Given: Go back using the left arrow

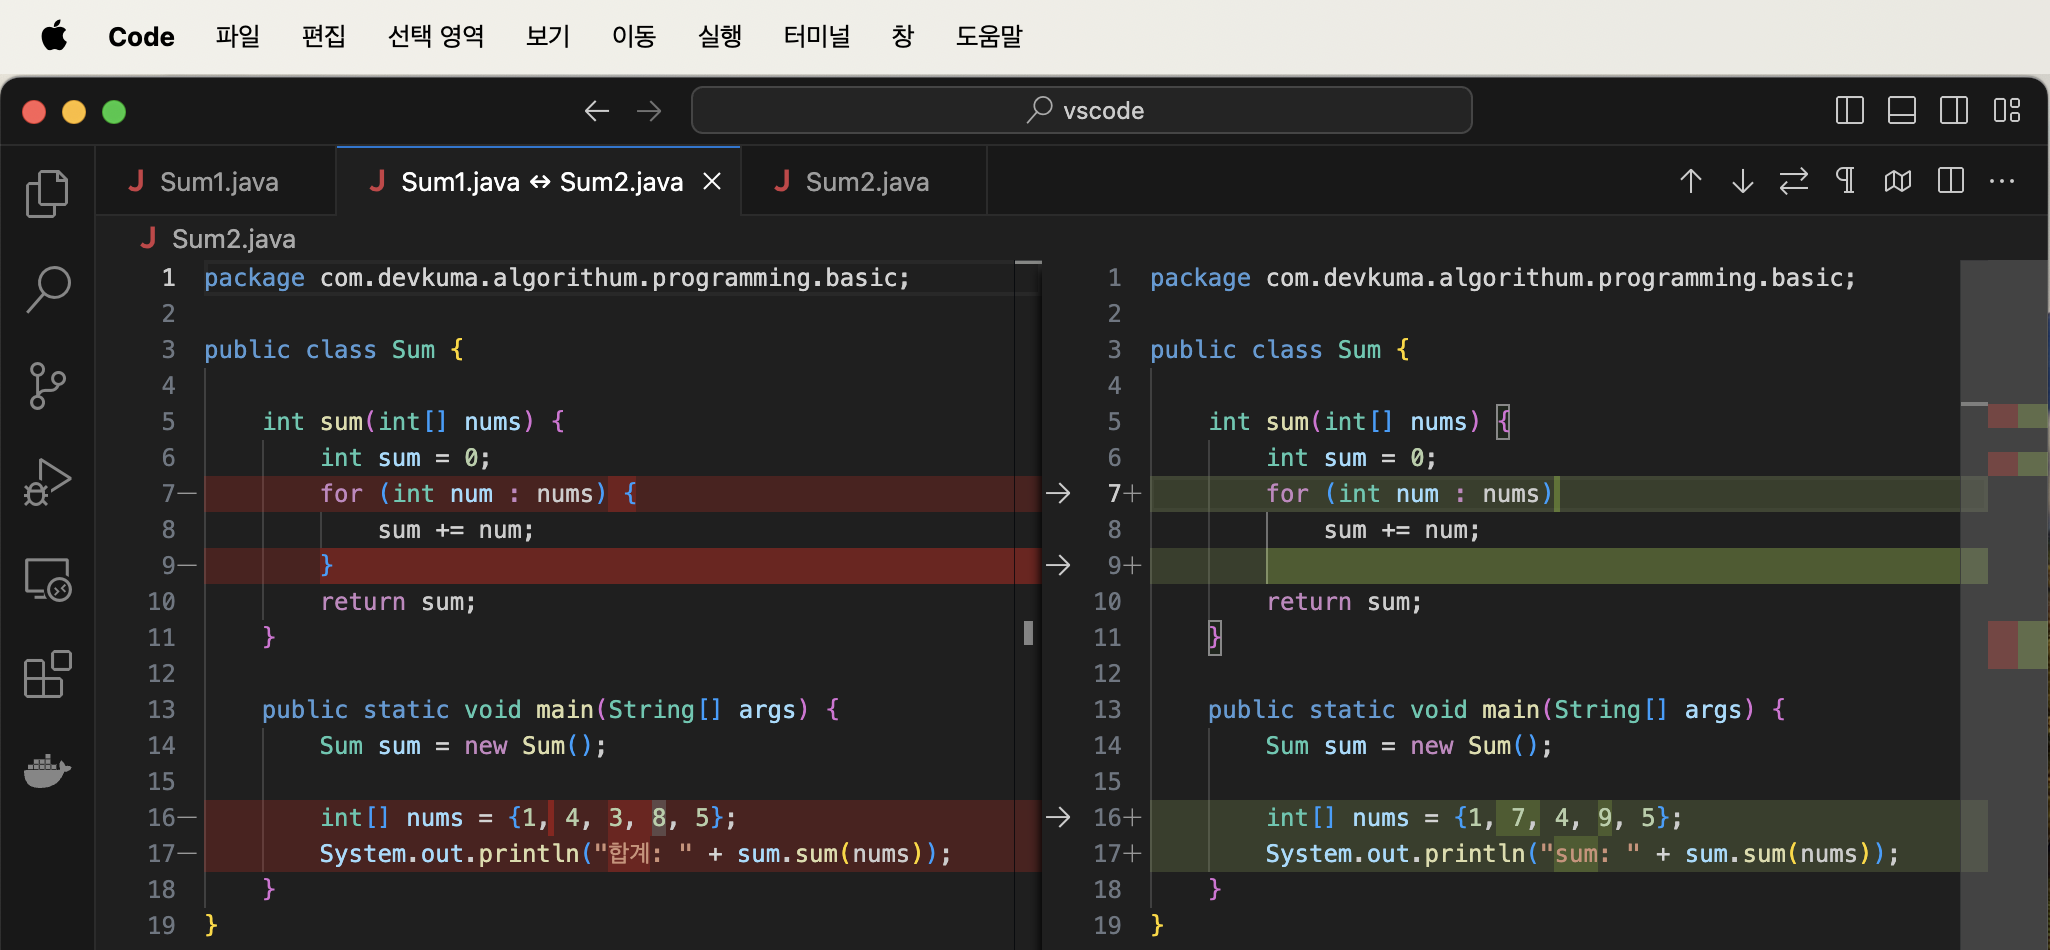Looking at the screenshot, I should click(597, 111).
